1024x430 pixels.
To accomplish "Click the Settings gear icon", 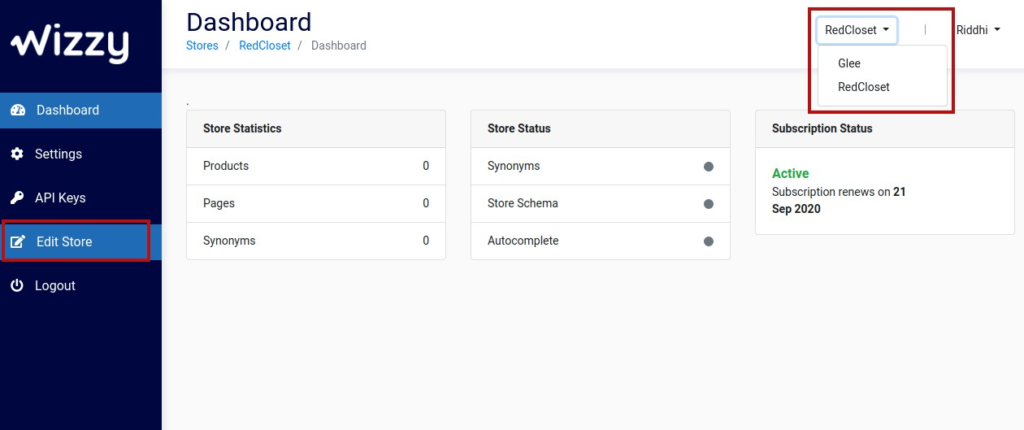I will coord(18,154).
